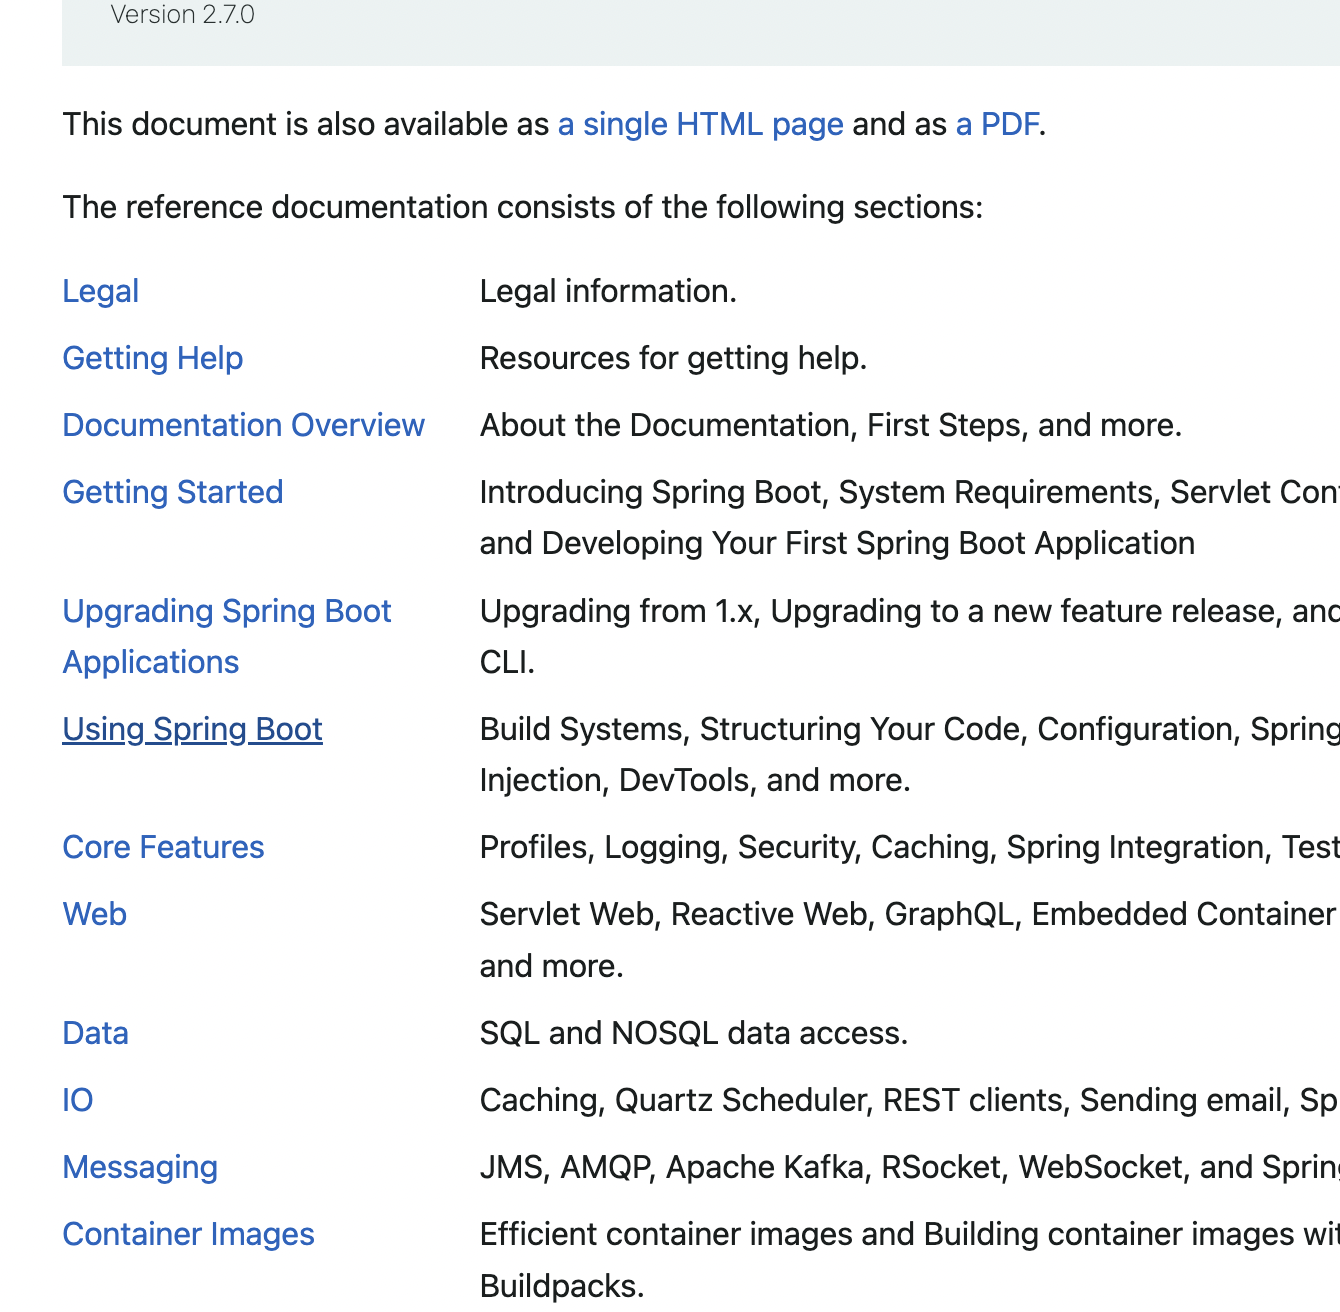Click 'Caching, Quartz Scheduler, REST clients' description

[x=909, y=1100]
